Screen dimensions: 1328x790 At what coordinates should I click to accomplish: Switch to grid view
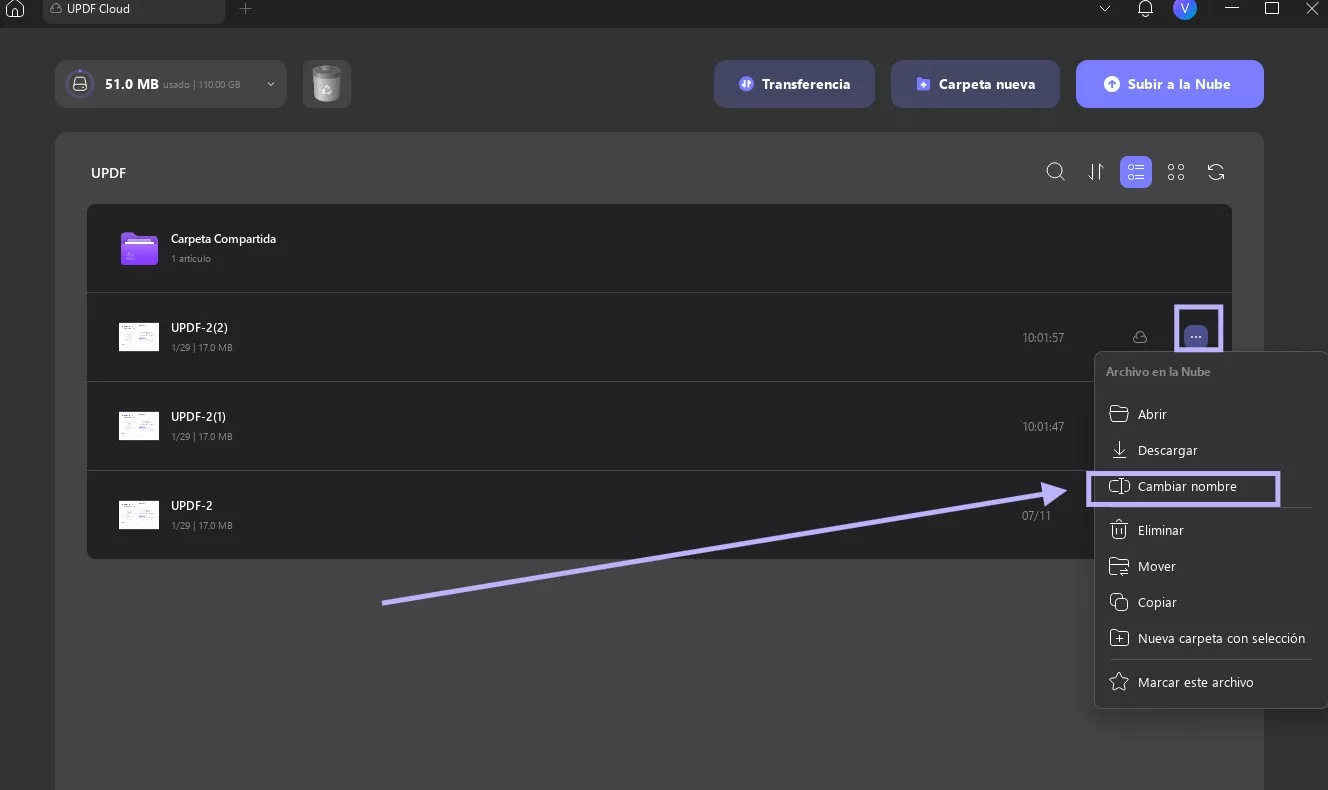coord(1176,172)
